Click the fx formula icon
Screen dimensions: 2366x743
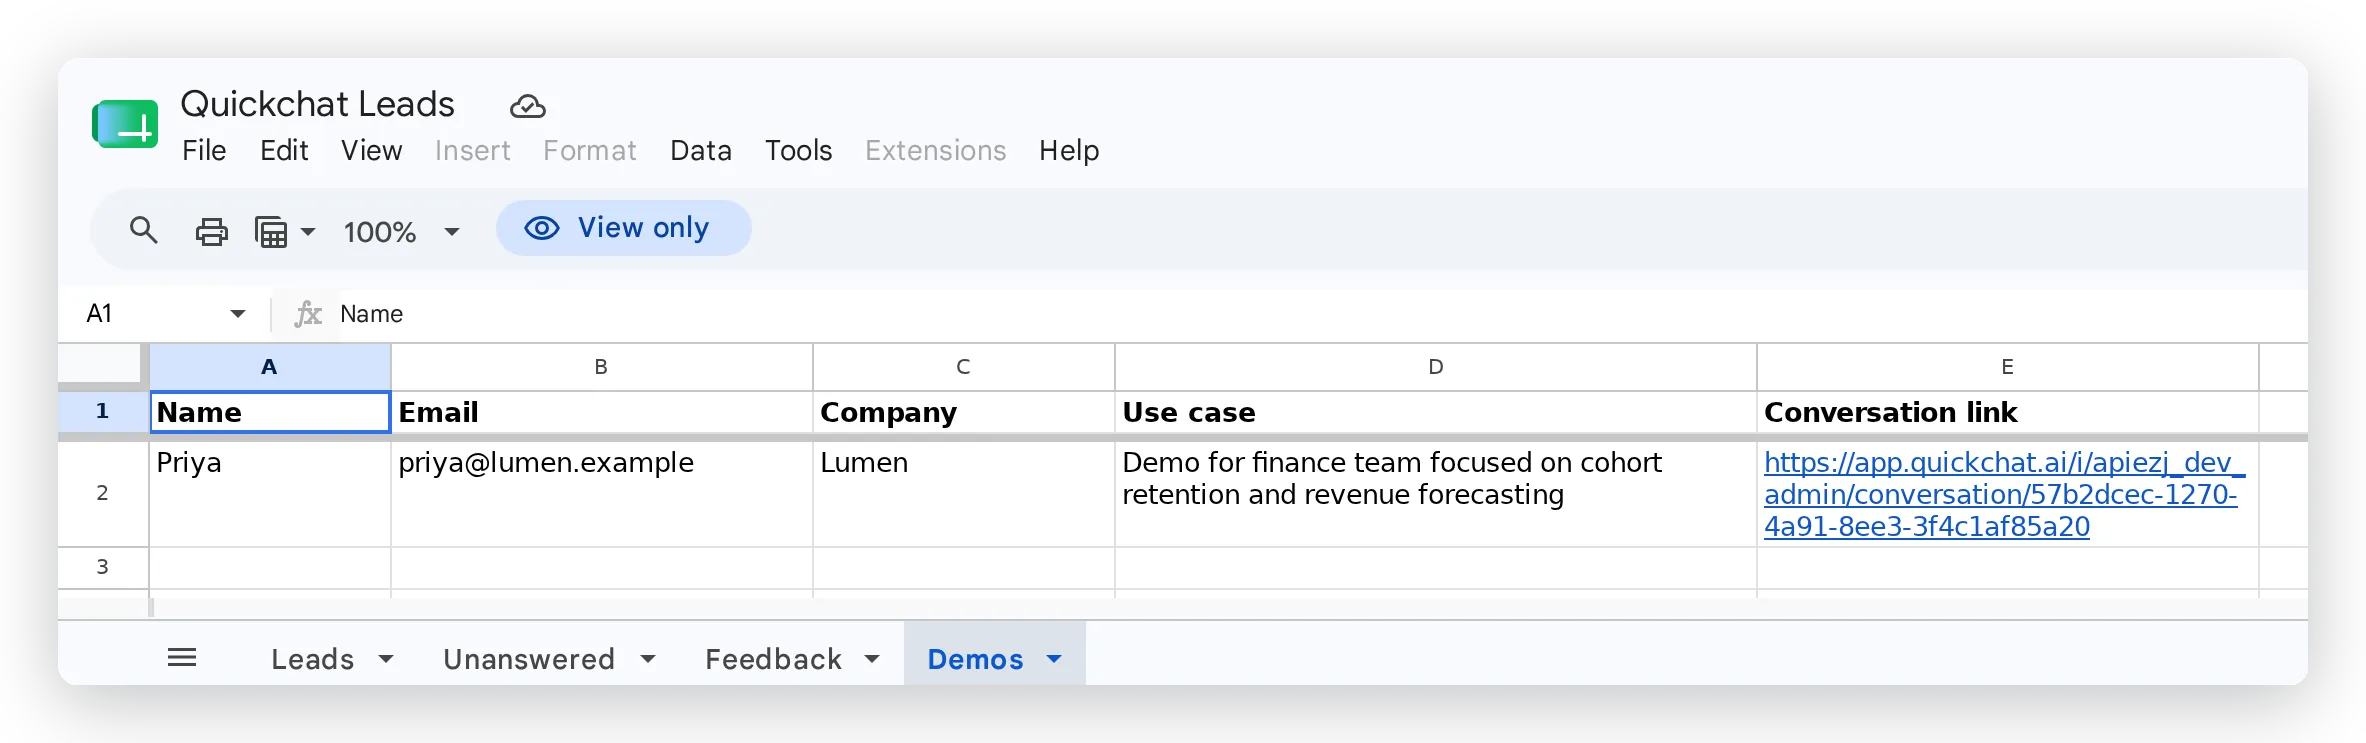pyautogui.click(x=308, y=314)
